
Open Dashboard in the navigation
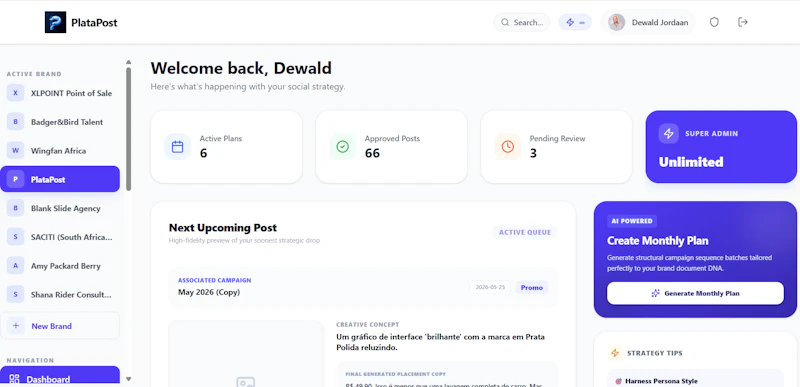[60, 376]
